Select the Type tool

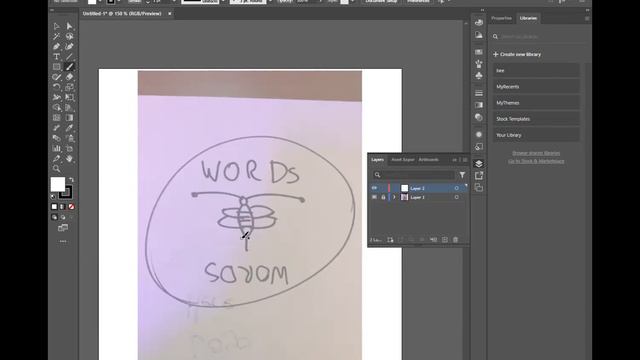pos(57,57)
